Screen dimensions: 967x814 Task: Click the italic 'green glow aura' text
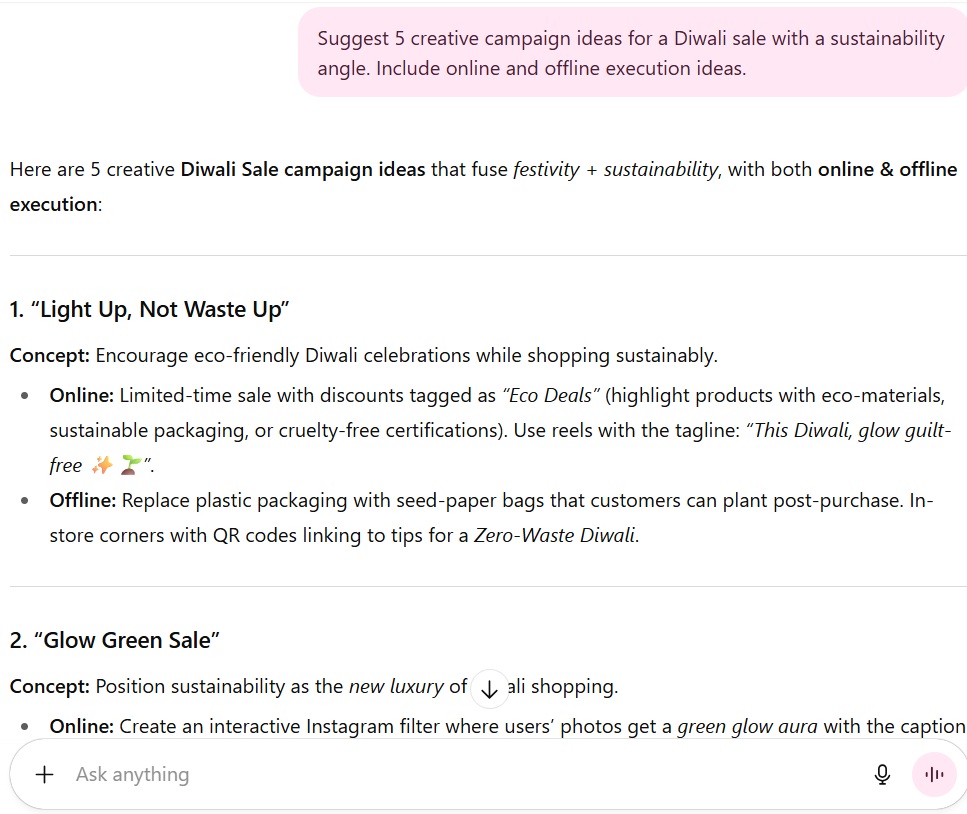coord(747,727)
